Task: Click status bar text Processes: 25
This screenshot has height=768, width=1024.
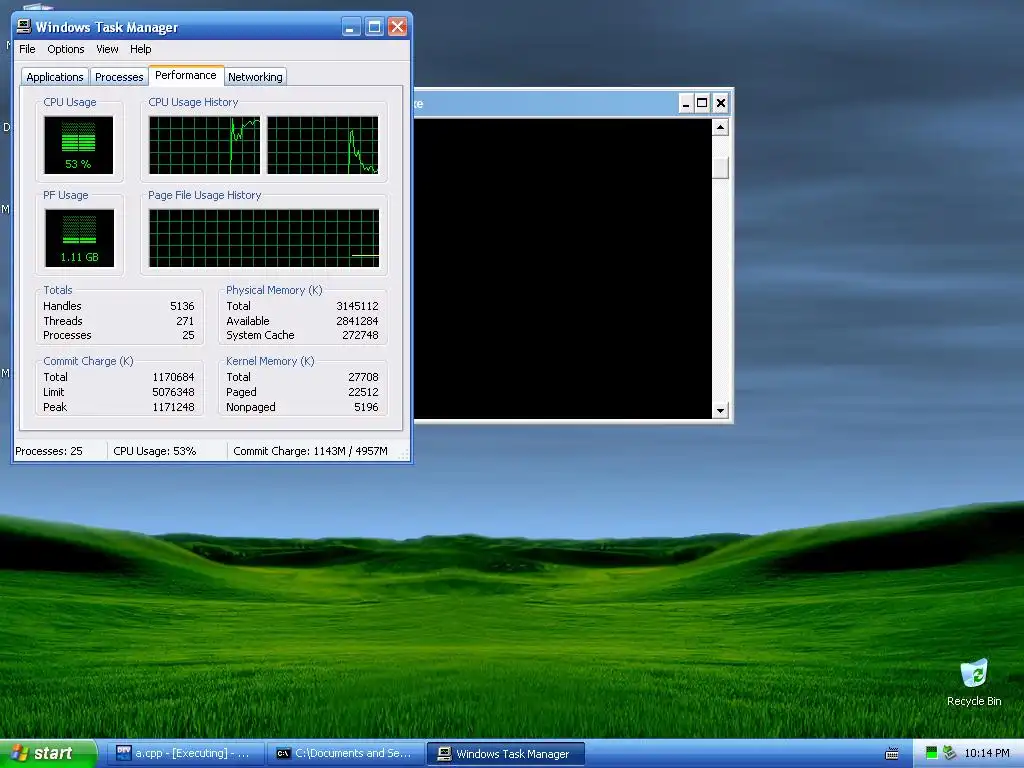Action: point(49,451)
